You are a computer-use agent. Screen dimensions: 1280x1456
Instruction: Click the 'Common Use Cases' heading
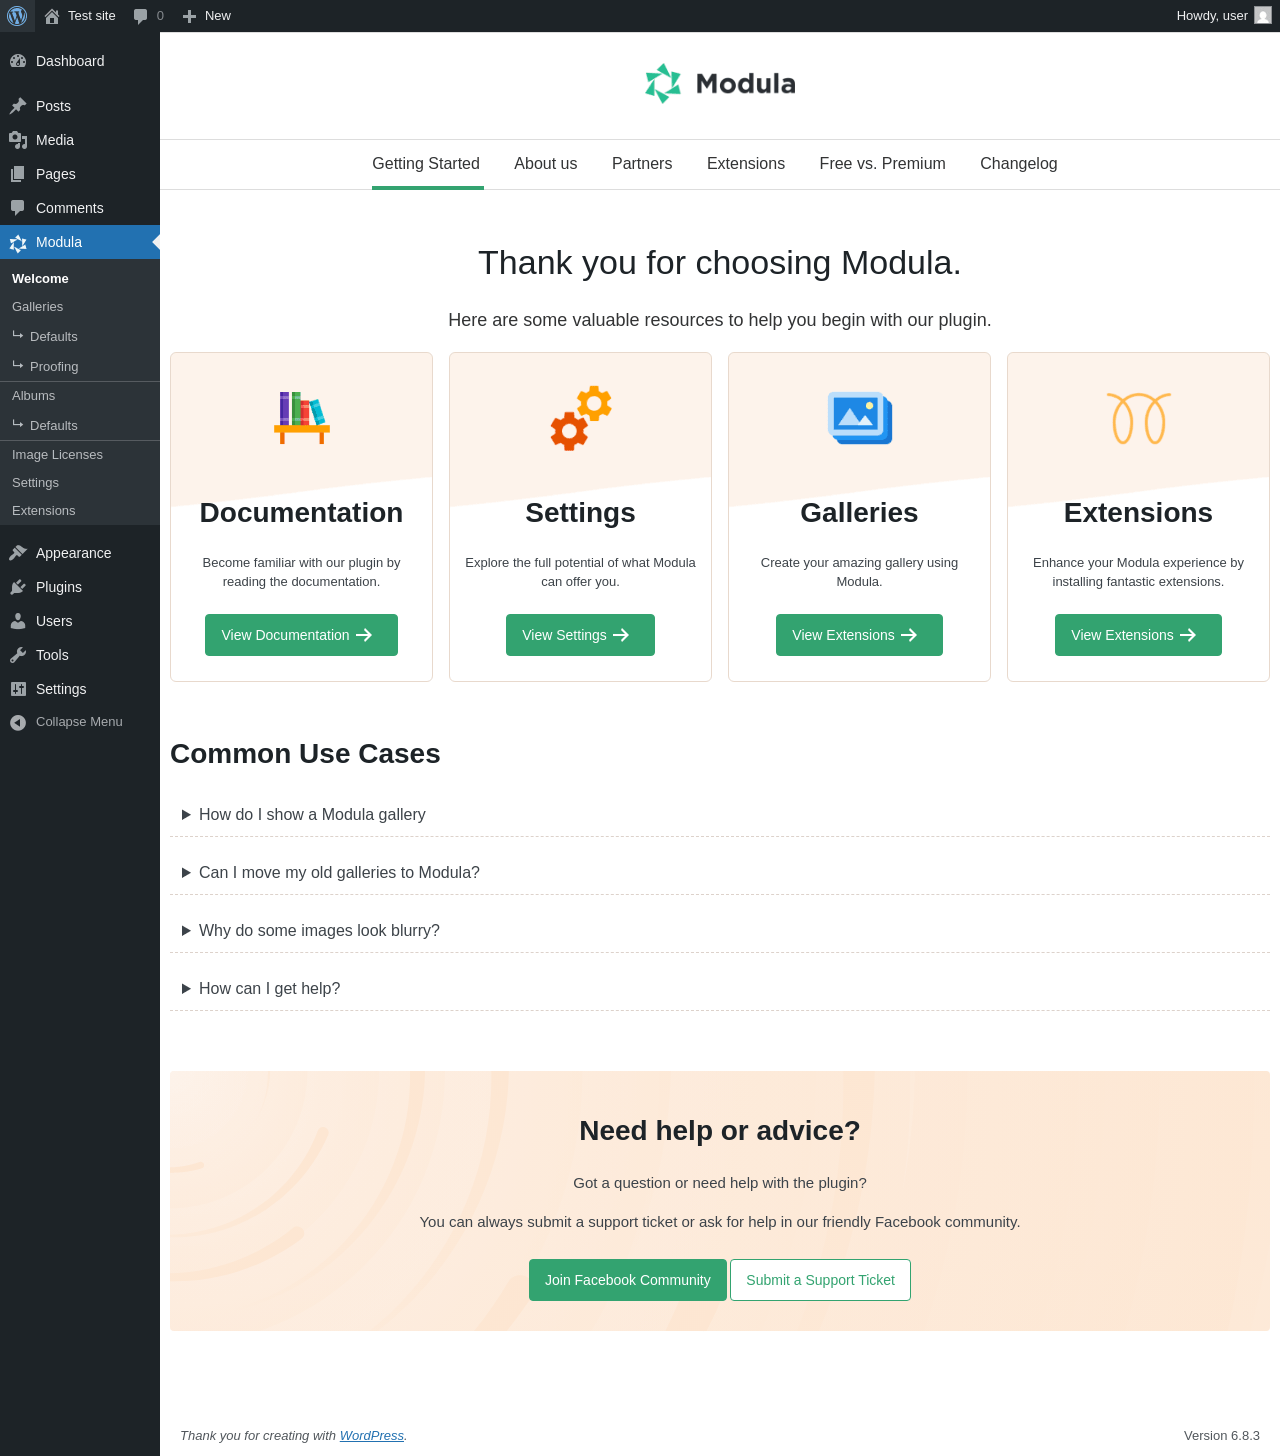[305, 754]
